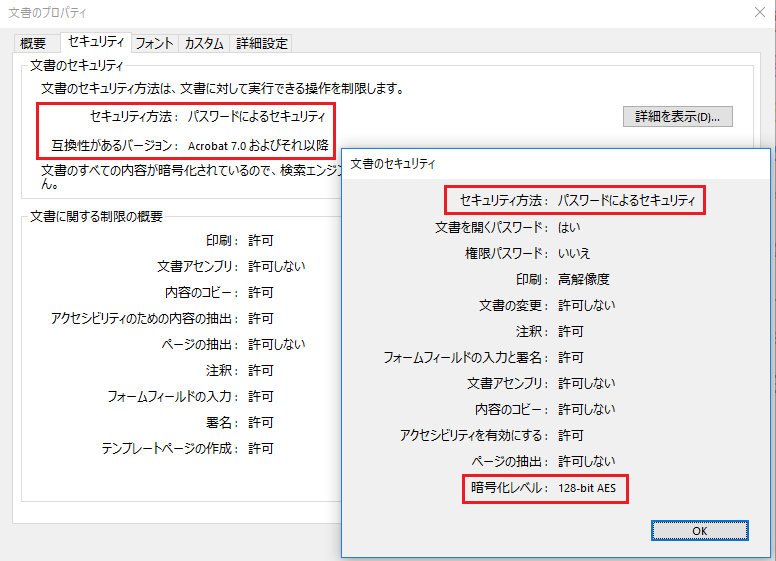Confirm with the OK button

[699, 531]
